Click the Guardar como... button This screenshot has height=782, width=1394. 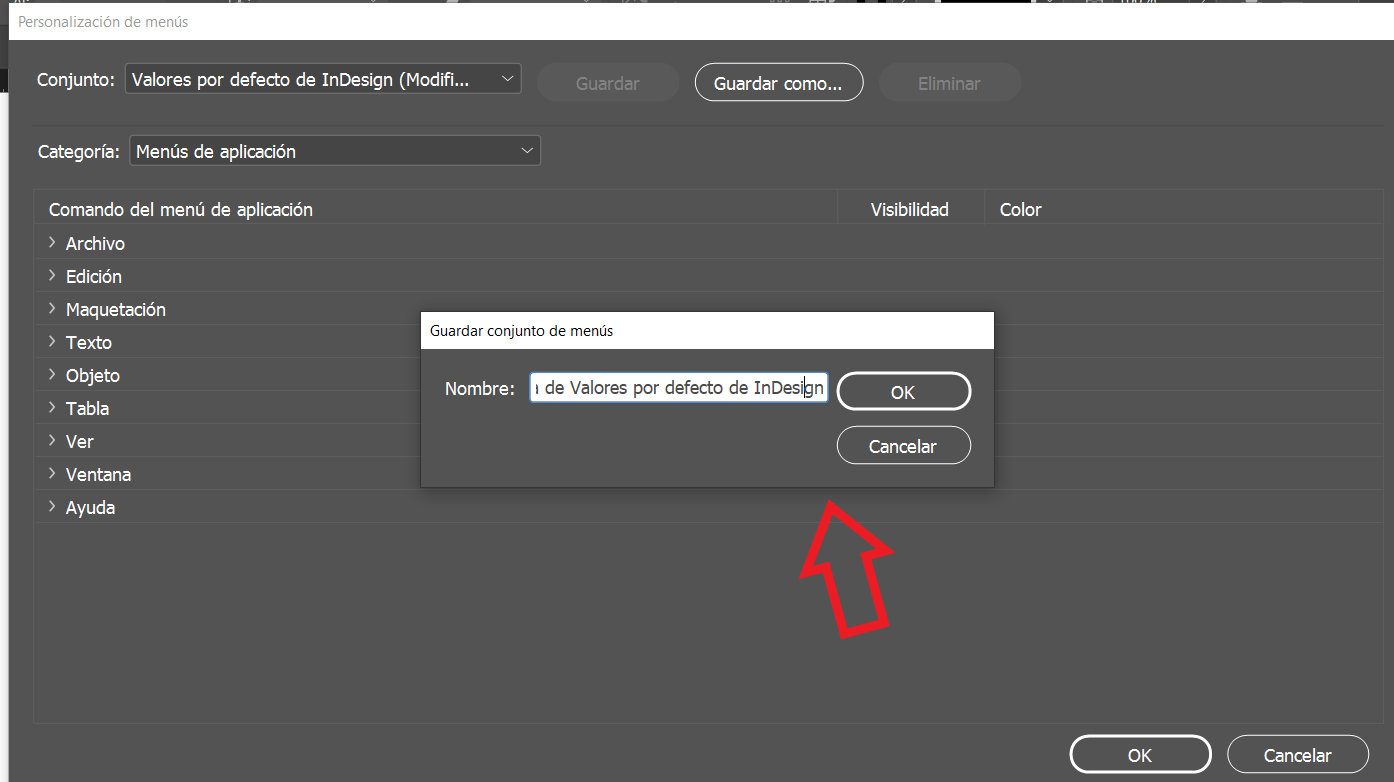[779, 82]
